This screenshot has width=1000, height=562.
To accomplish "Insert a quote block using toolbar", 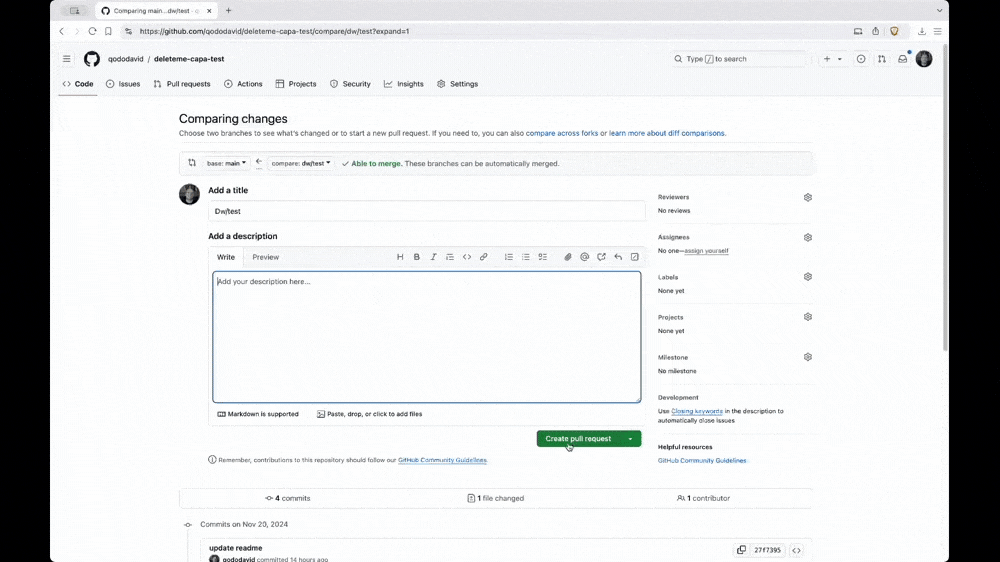I will point(450,257).
